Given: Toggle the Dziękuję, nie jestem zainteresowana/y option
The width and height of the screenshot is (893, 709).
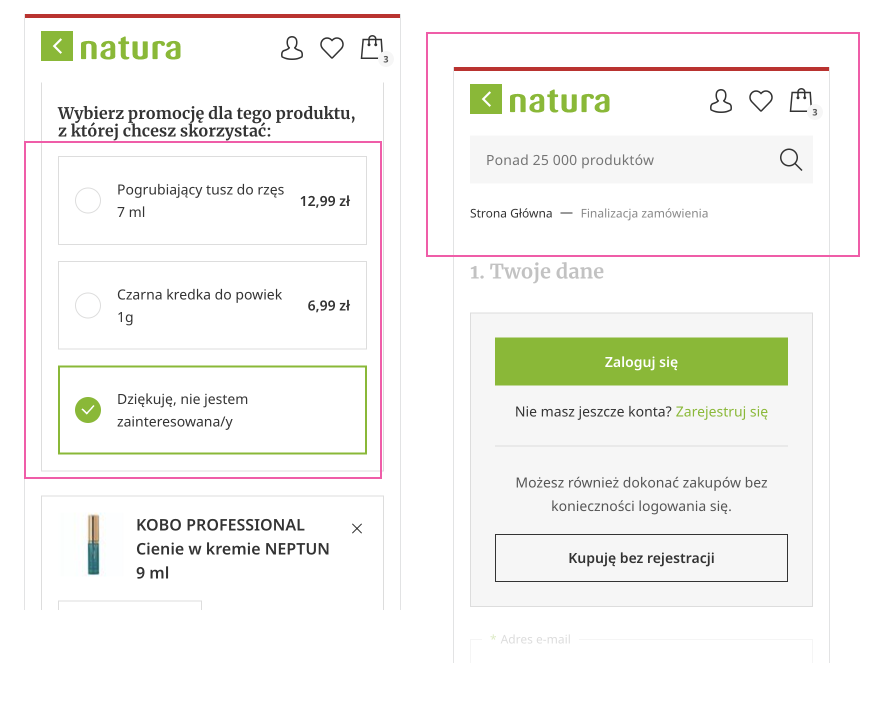Looking at the screenshot, I should [x=88, y=410].
